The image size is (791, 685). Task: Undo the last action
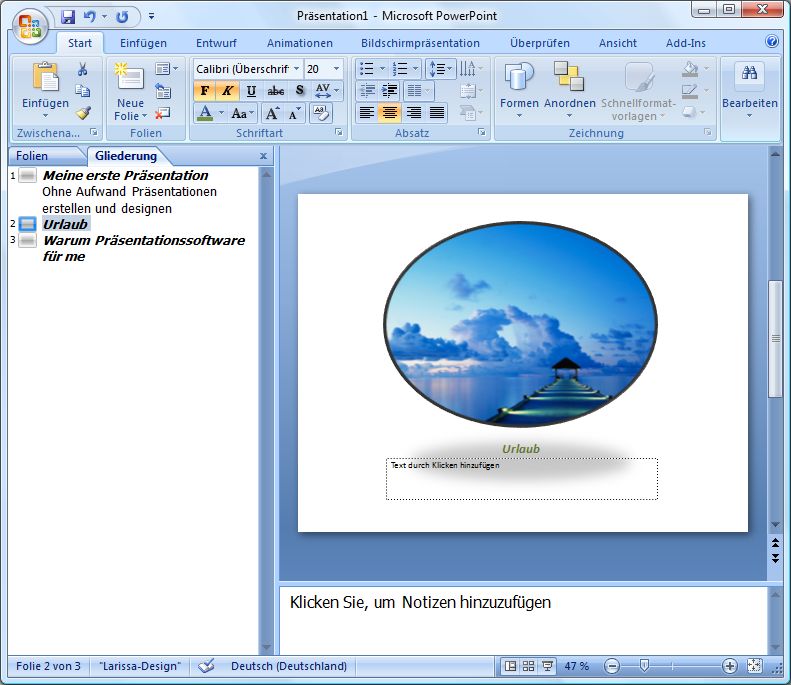[x=90, y=17]
